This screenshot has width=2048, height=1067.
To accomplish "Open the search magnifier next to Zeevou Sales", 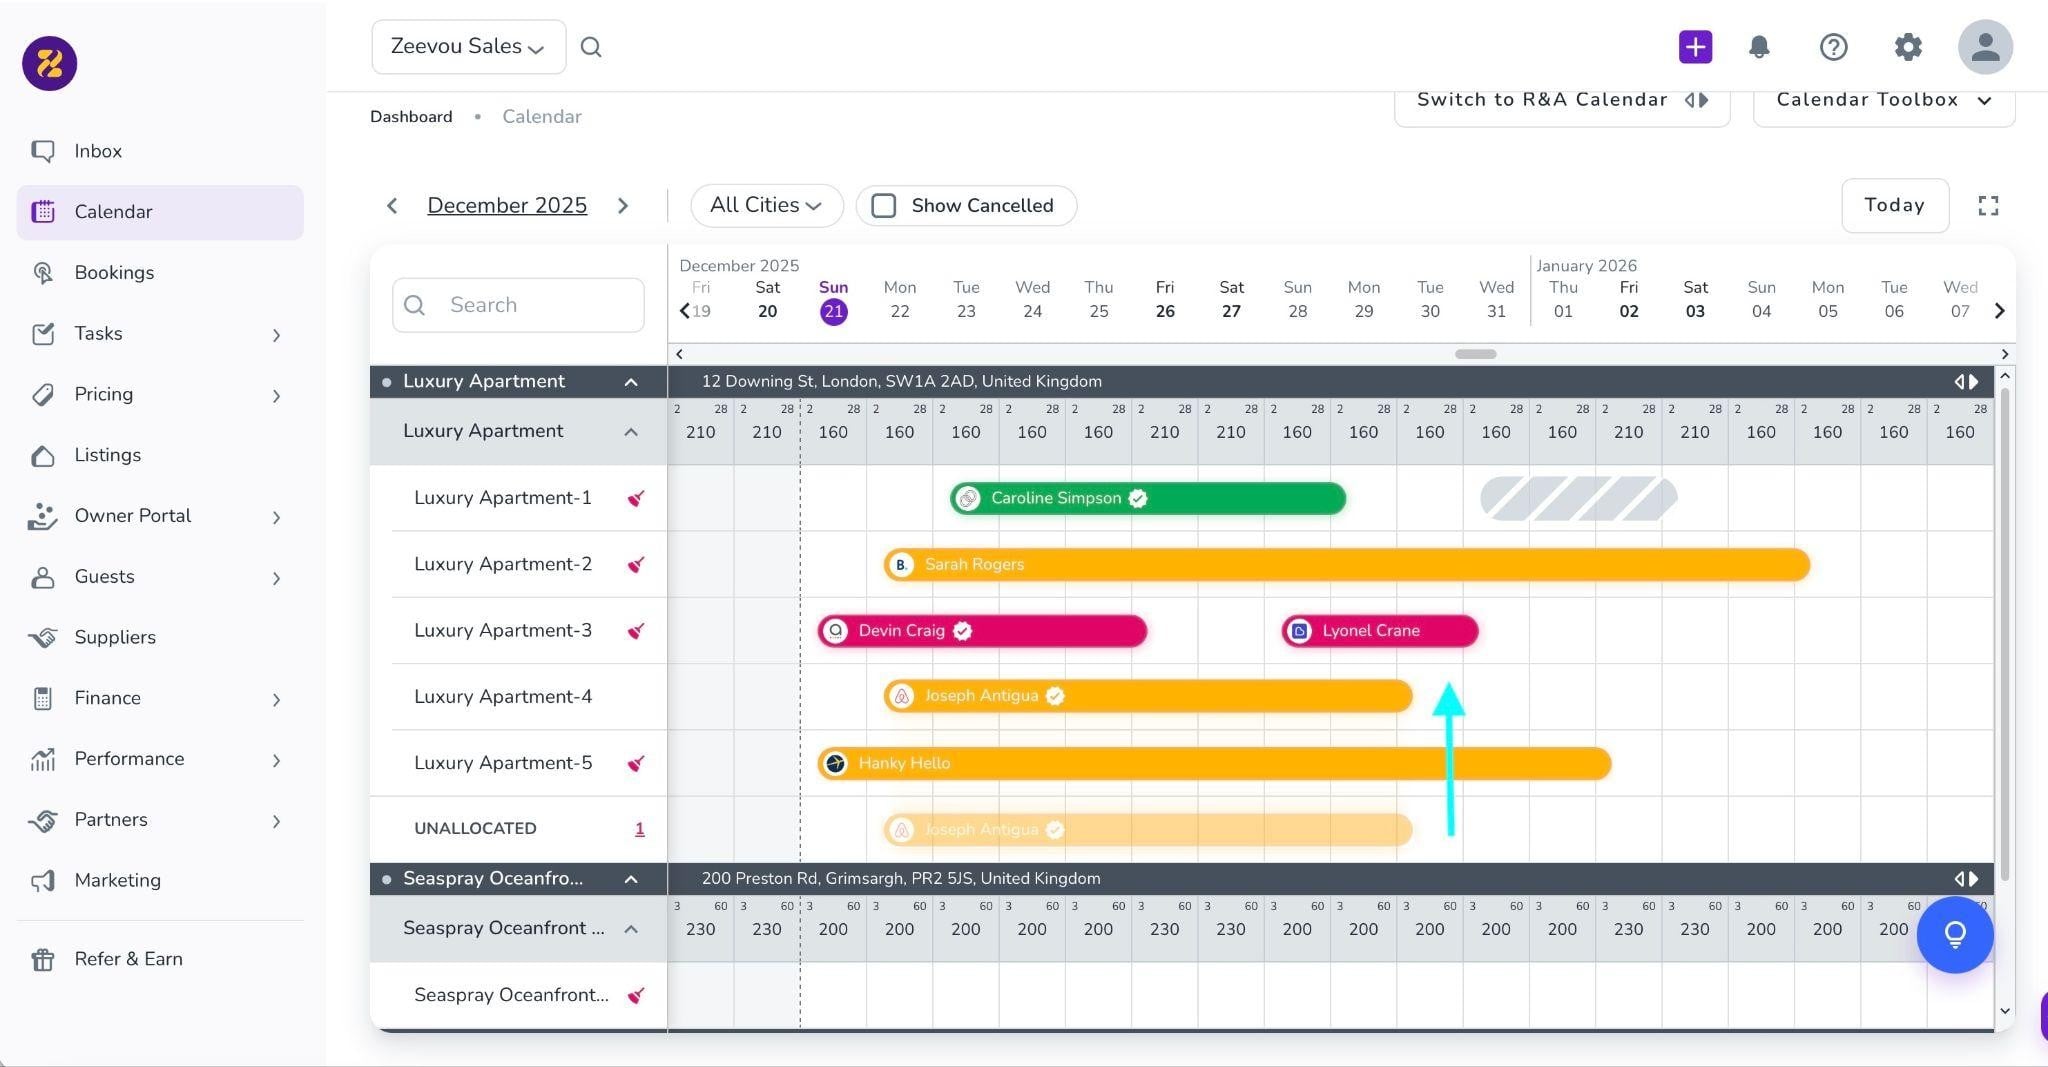I will pos(591,47).
